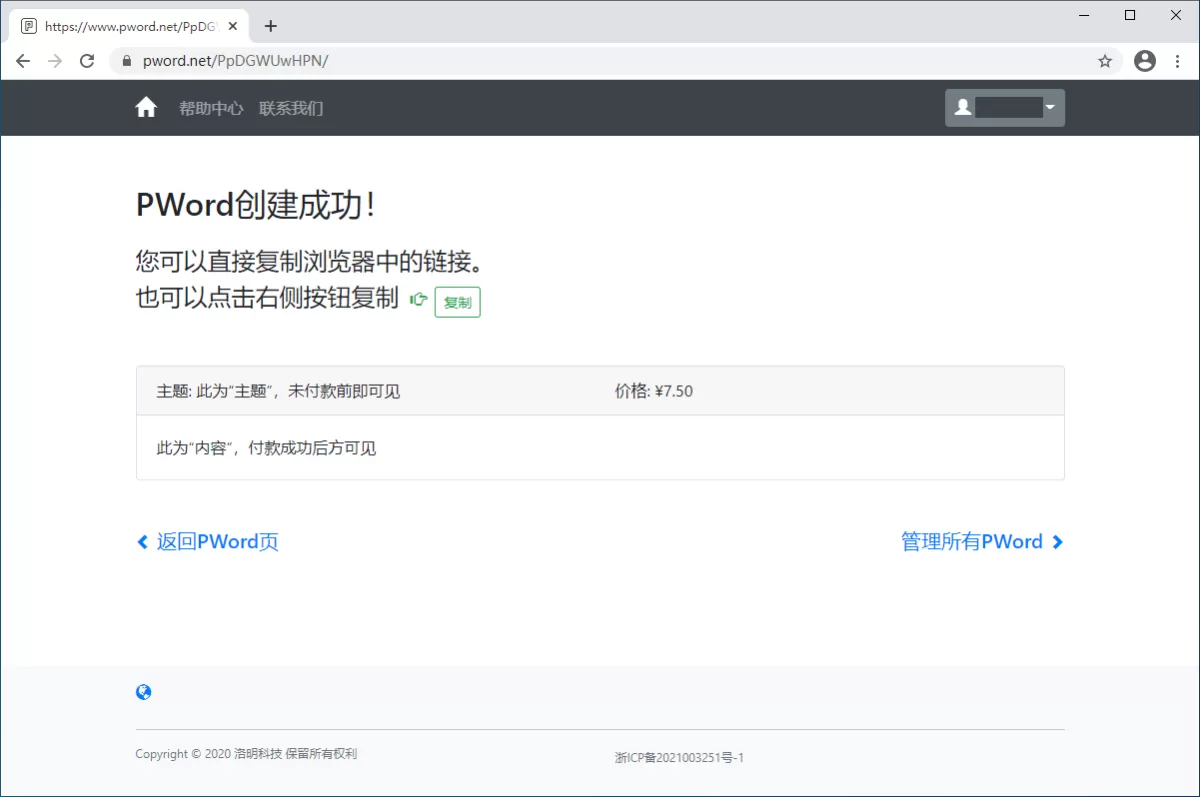Open the Chrome profile avatar icon
This screenshot has width=1200, height=797.
1145,61
